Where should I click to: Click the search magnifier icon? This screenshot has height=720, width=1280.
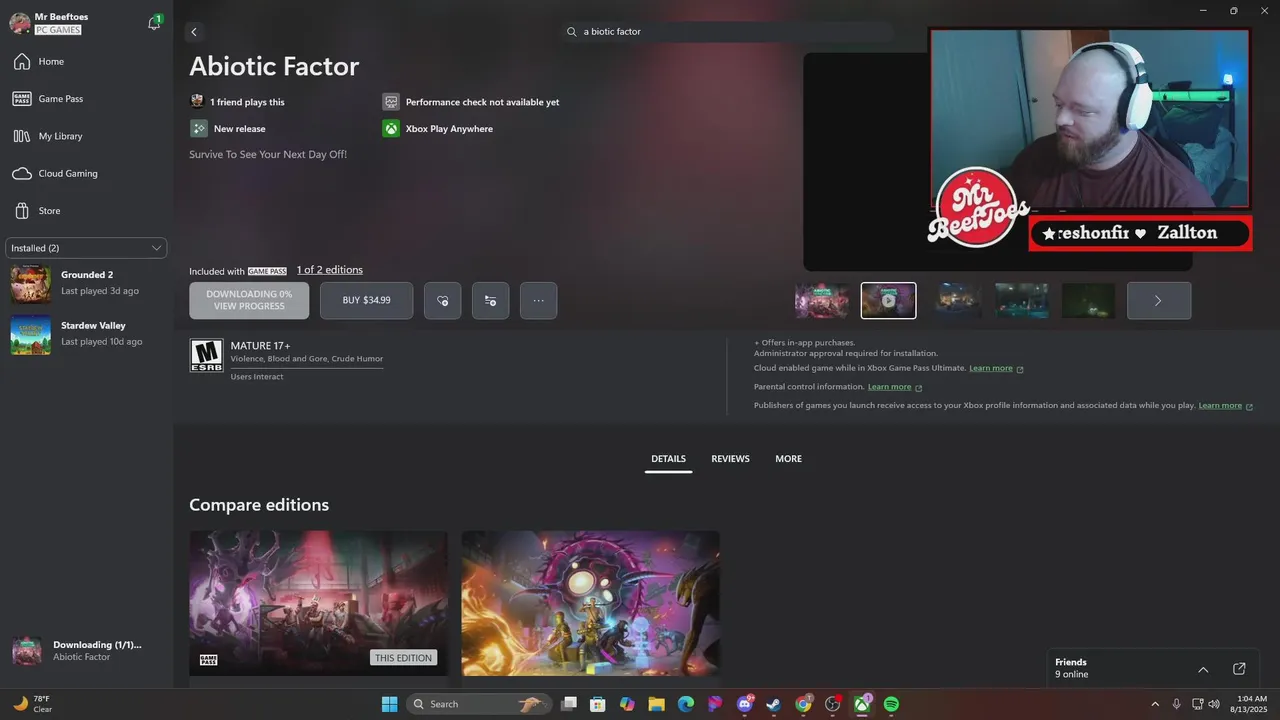pyautogui.click(x=572, y=32)
